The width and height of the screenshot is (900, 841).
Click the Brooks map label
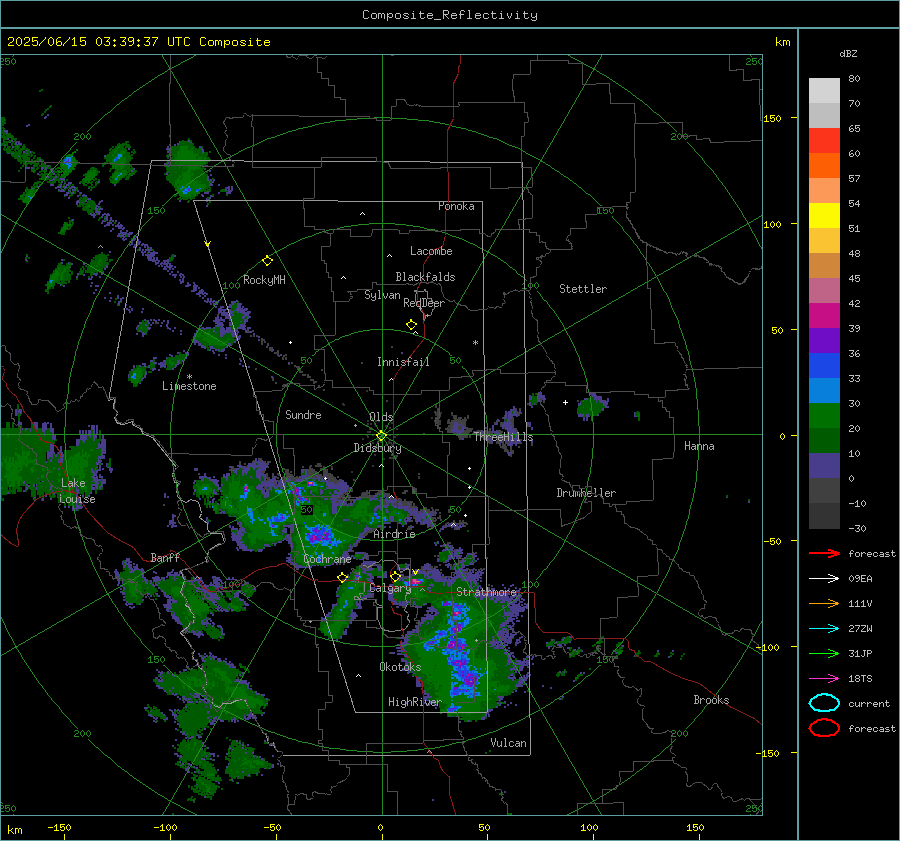point(711,700)
